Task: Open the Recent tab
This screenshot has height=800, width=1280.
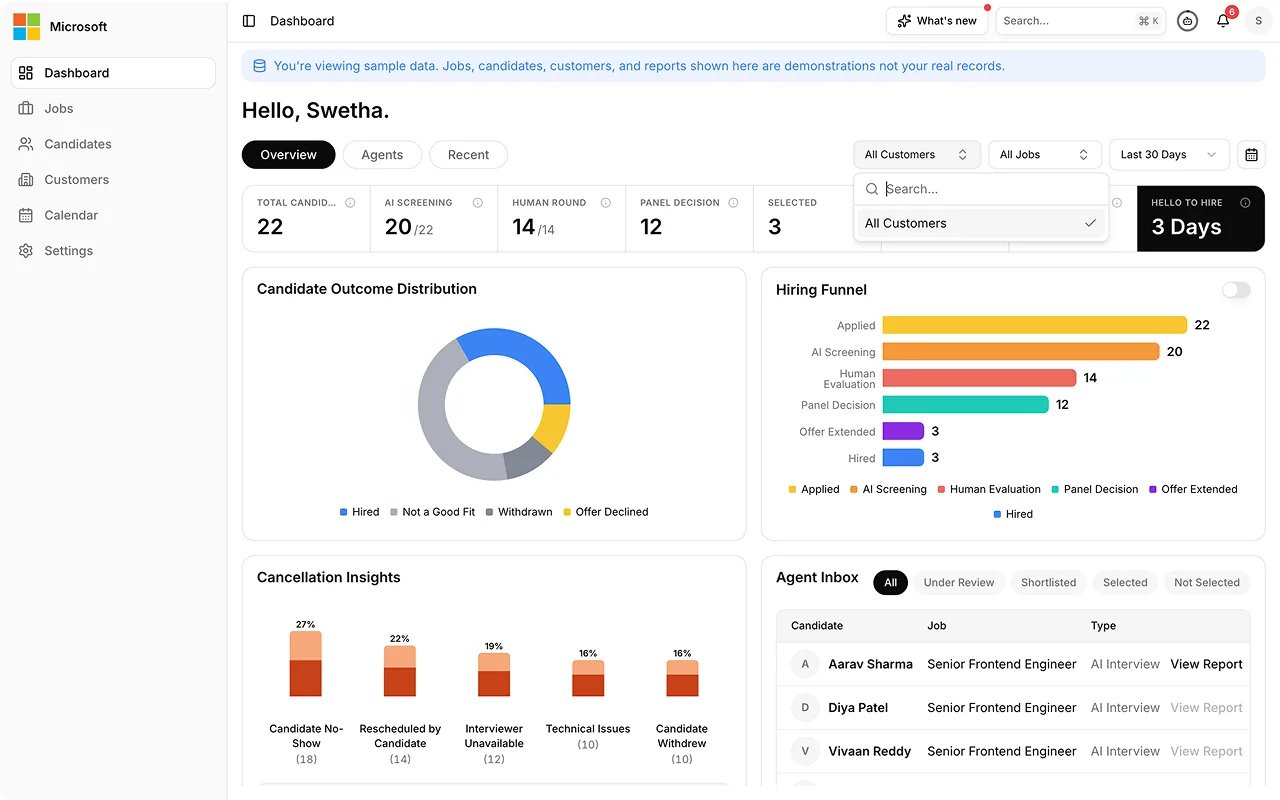Action: point(468,155)
